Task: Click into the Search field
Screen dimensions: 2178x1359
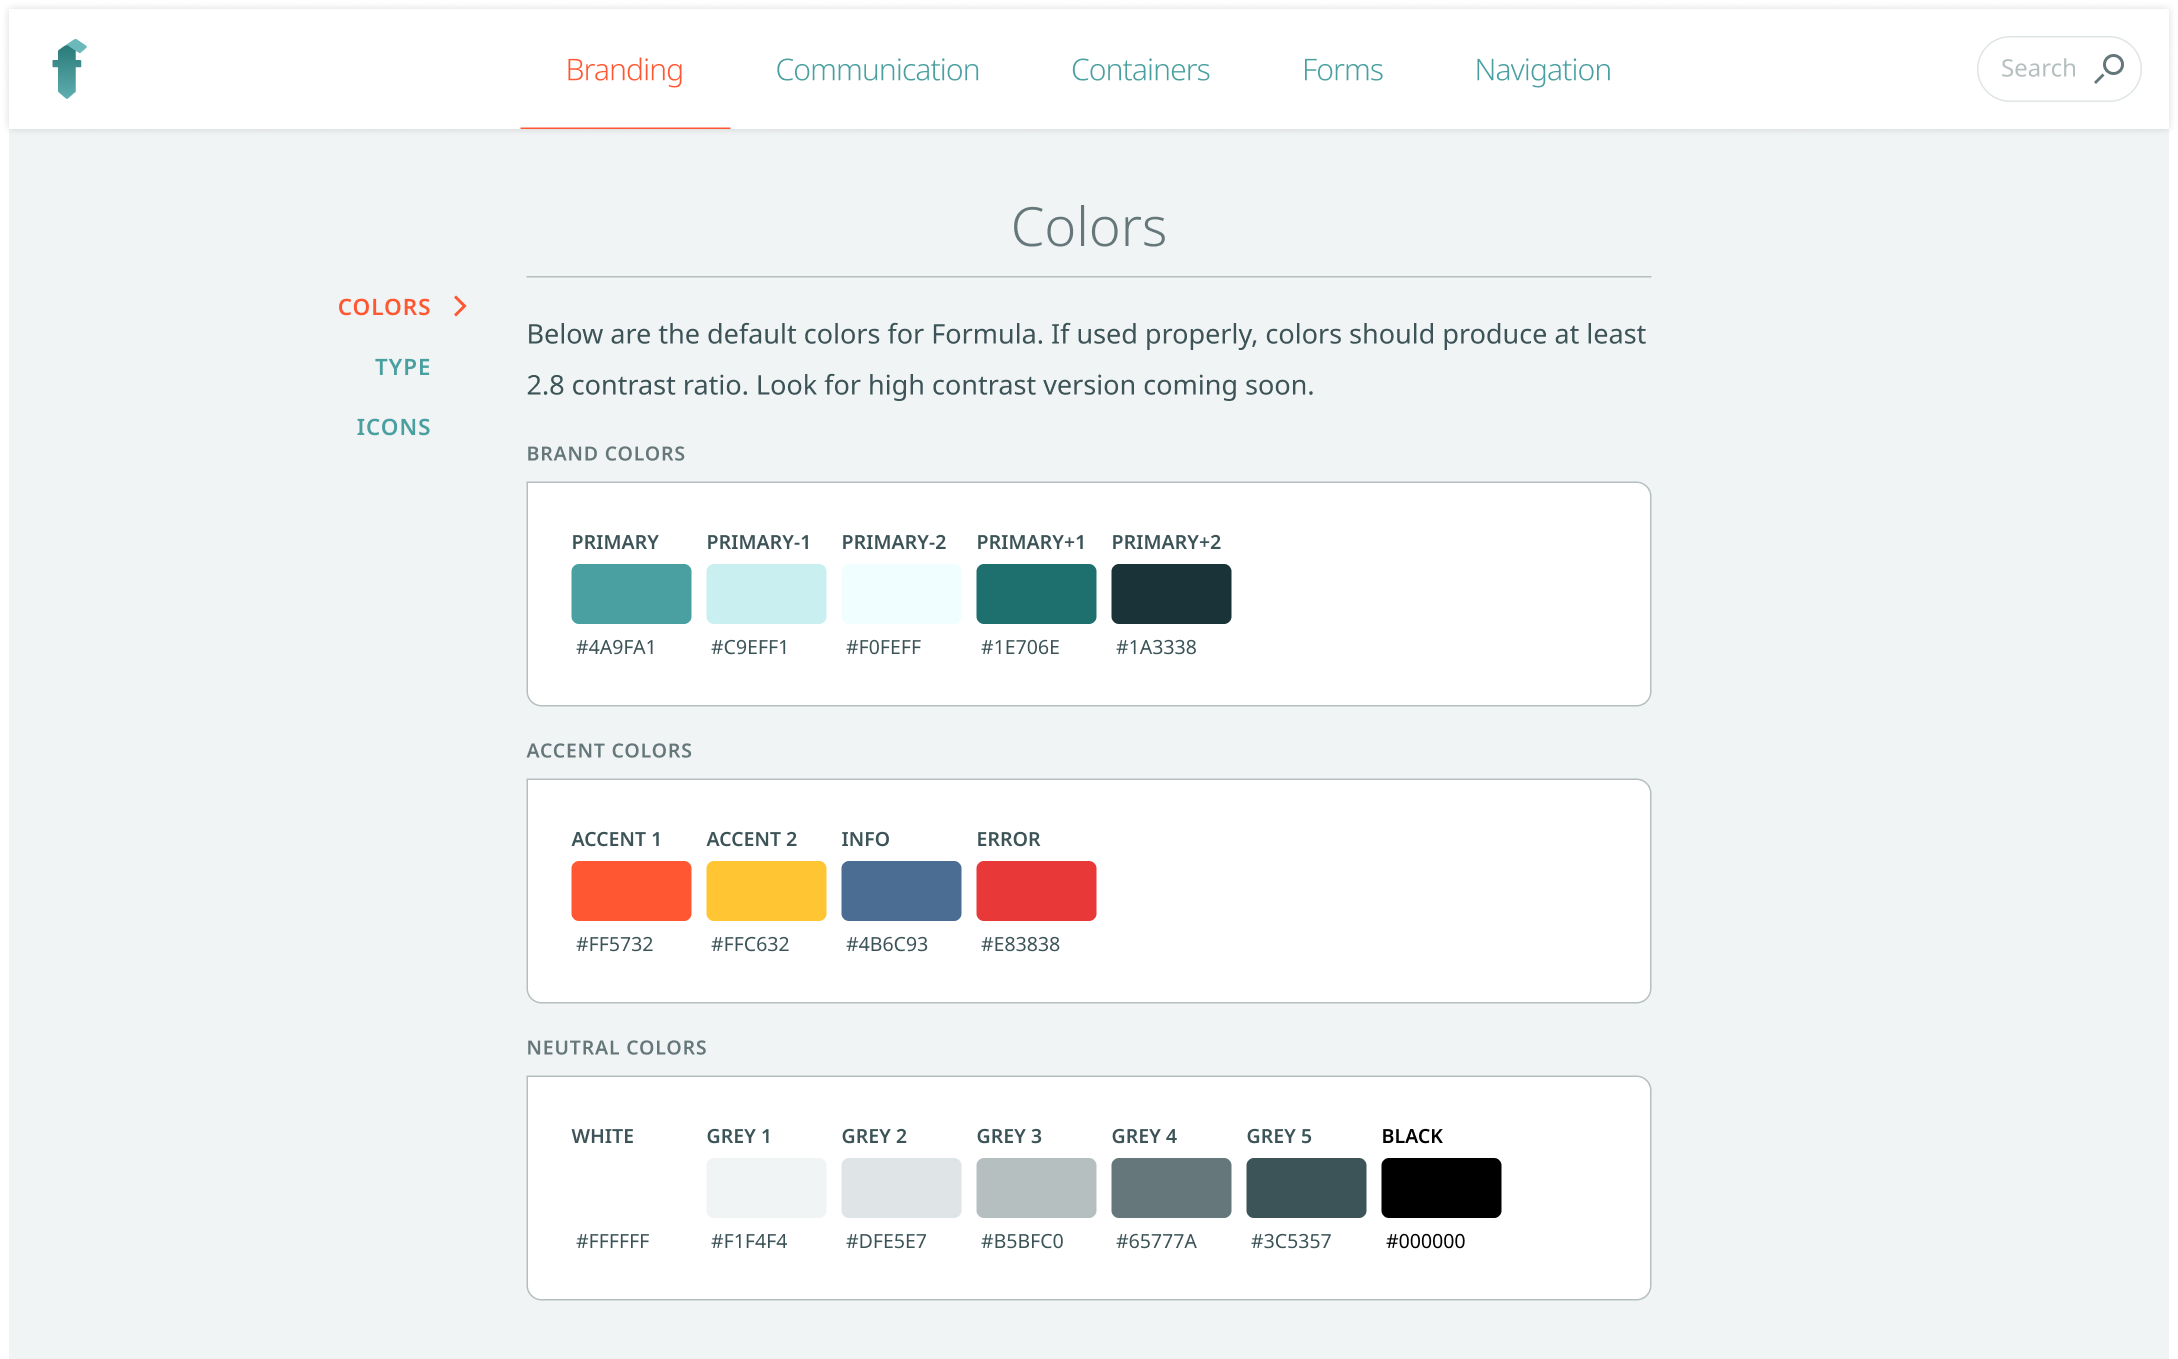Action: (2038, 69)
